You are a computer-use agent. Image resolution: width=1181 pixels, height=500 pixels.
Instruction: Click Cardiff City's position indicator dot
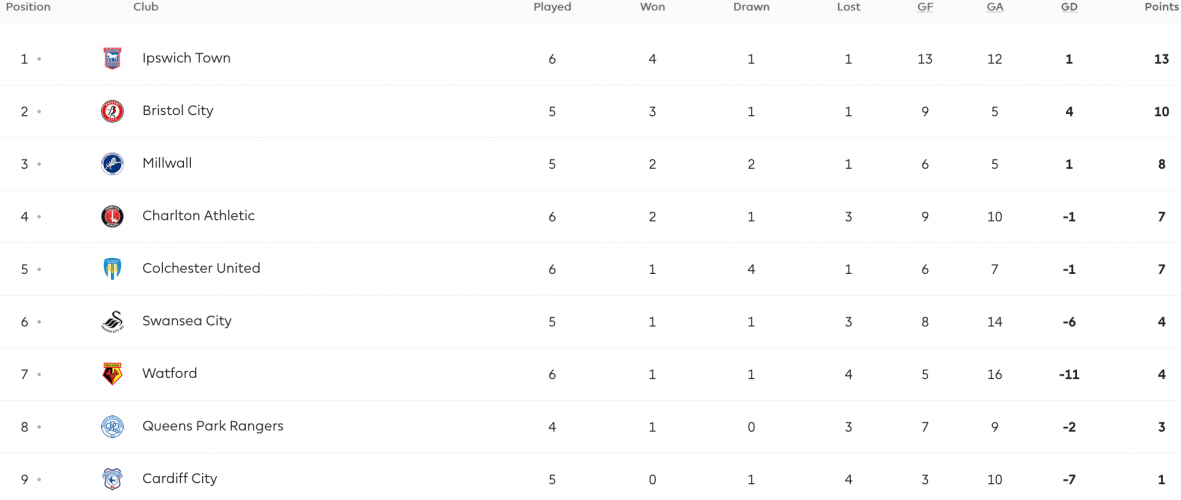click(x=38, y=479)
